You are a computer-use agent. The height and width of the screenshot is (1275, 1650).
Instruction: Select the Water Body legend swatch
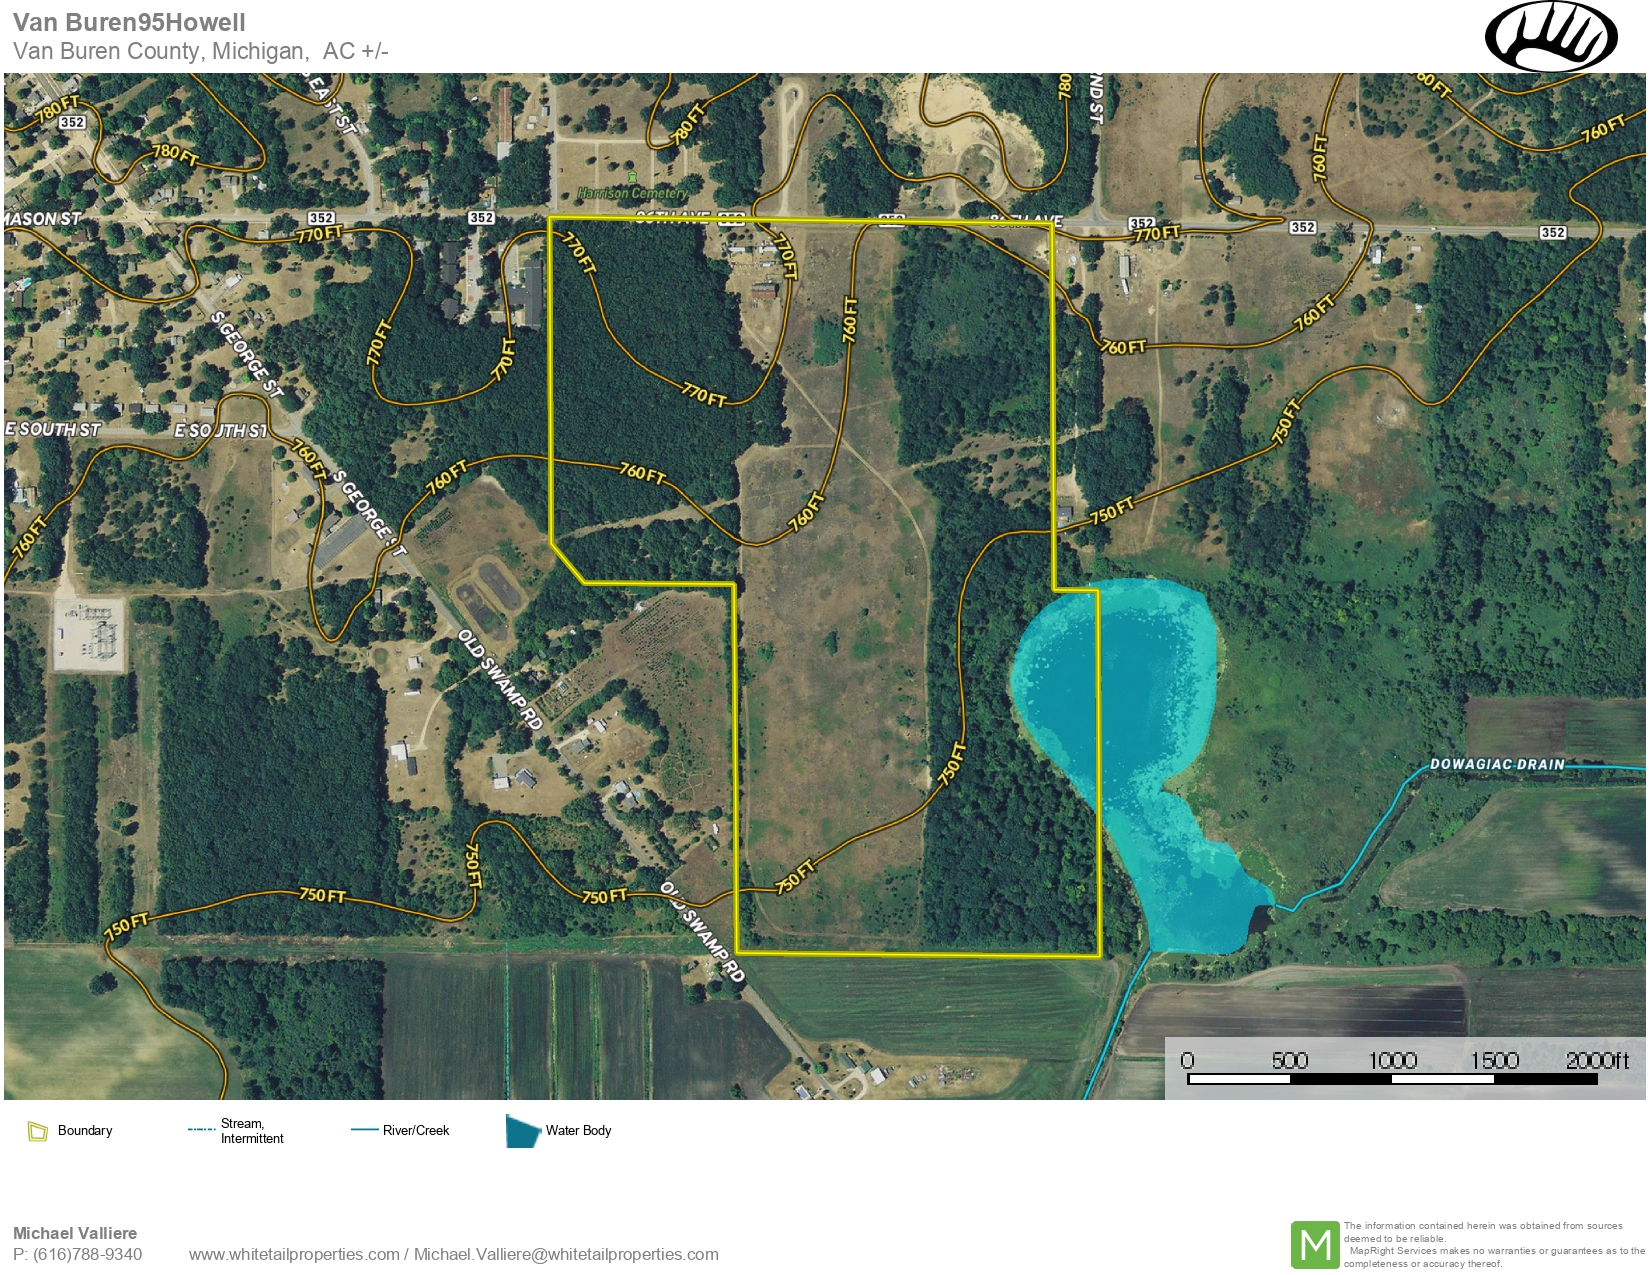click(522, 1131)
